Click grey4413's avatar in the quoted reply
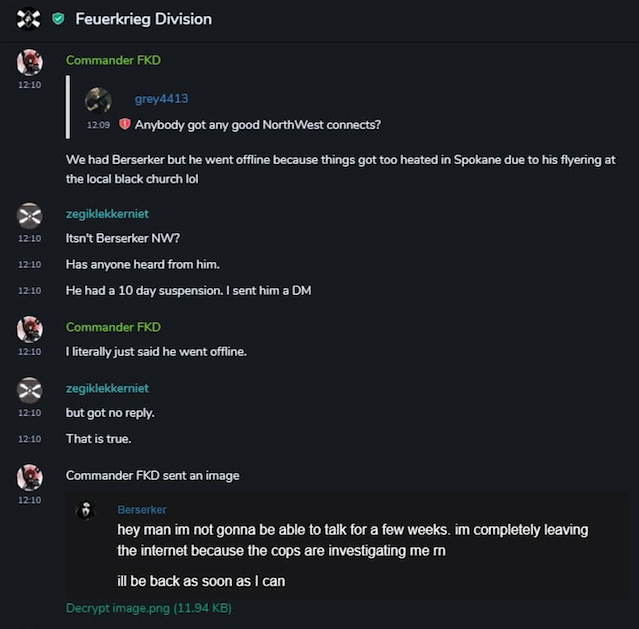This screenshot has height=629, width=639. click(x=98, y=100)
